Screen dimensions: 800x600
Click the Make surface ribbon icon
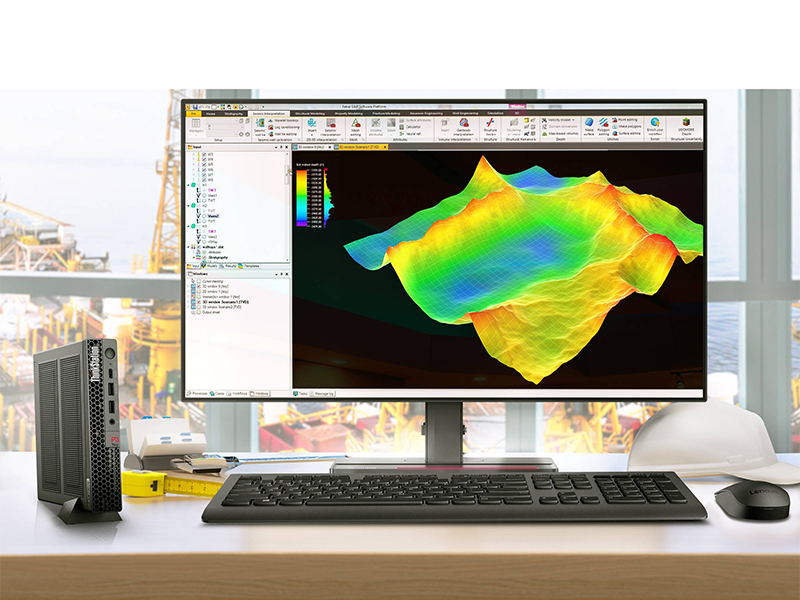point(589,126)
